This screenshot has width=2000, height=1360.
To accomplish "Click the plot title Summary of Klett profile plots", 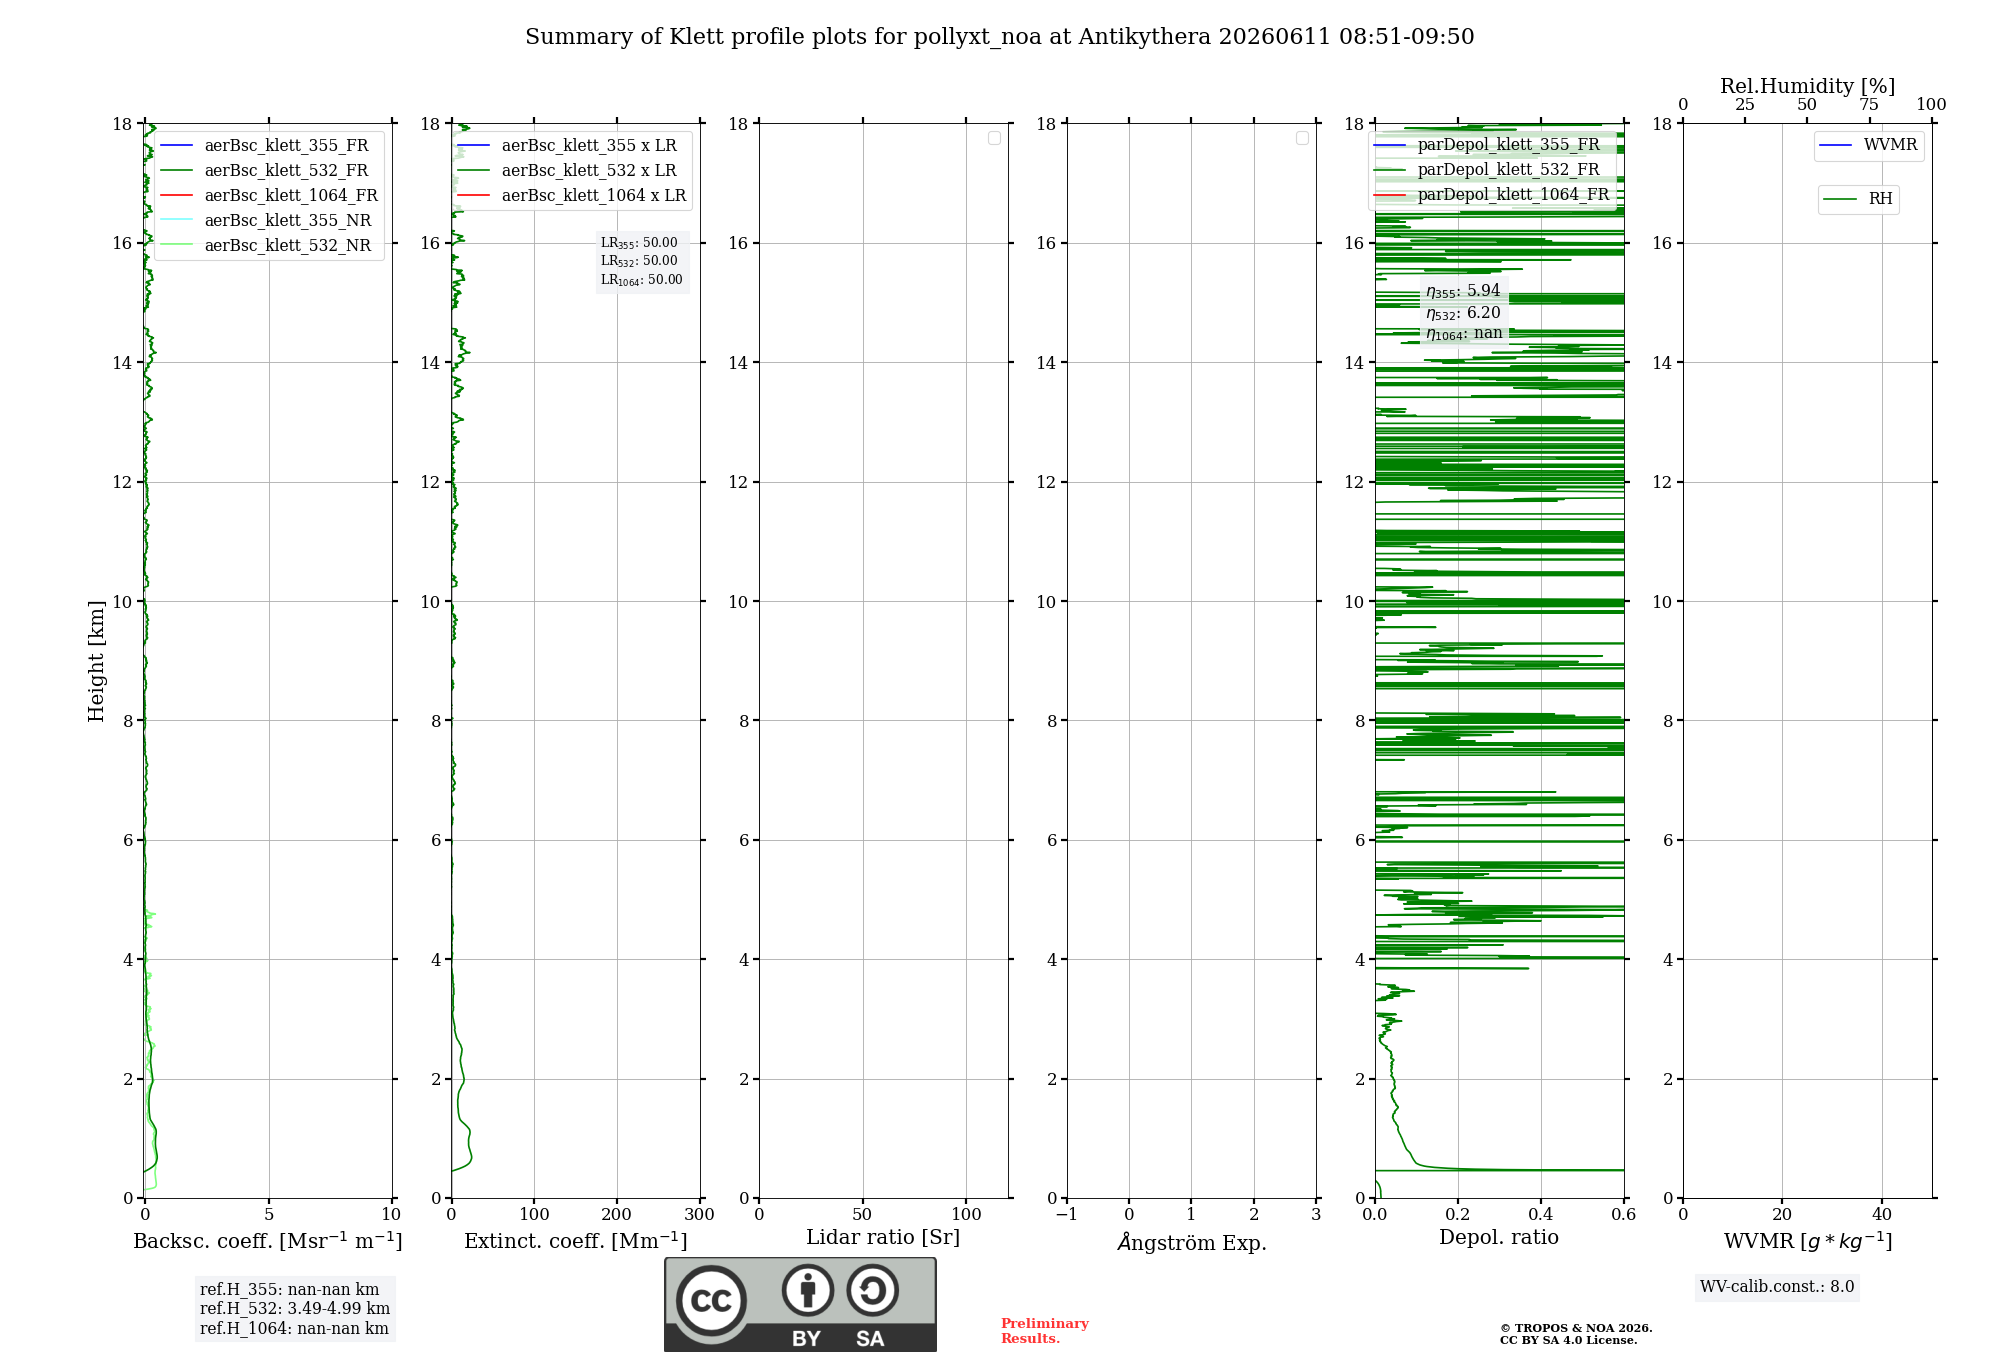I will pos(1000,37).
